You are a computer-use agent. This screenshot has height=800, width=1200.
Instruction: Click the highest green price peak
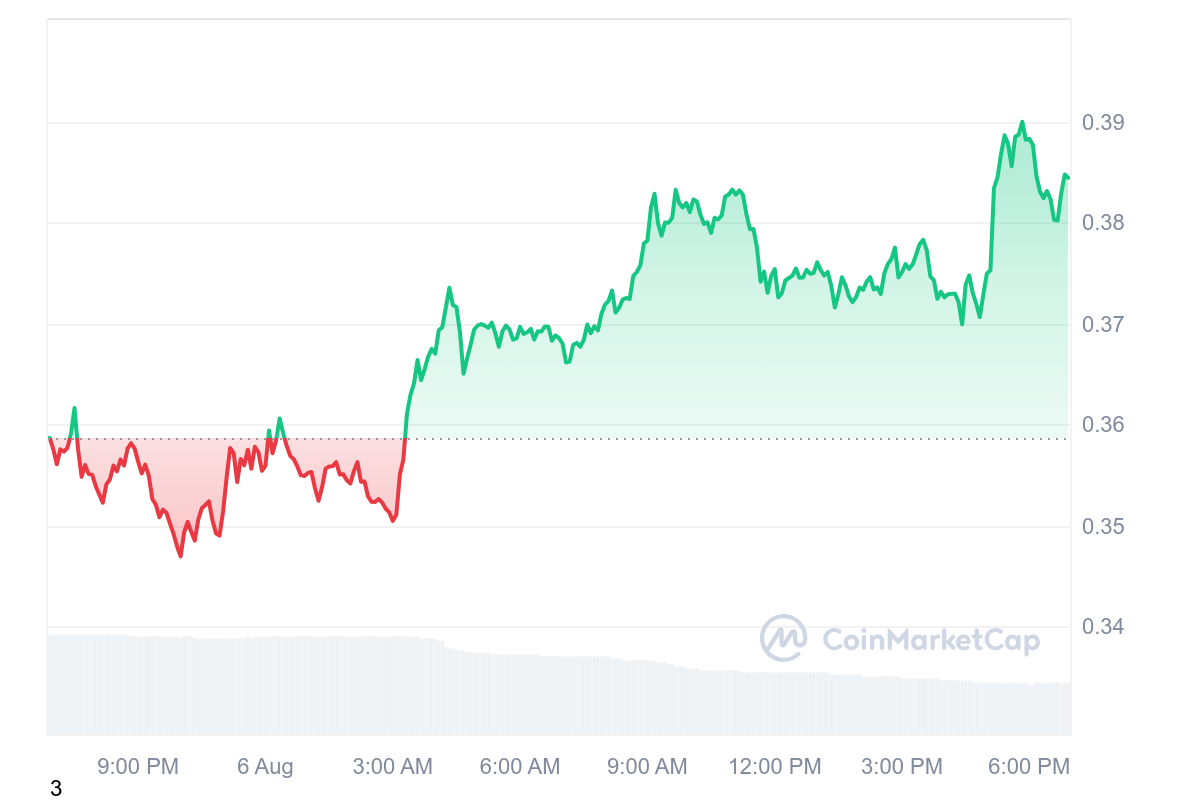pyautogui.click(x=1022, y=123)
